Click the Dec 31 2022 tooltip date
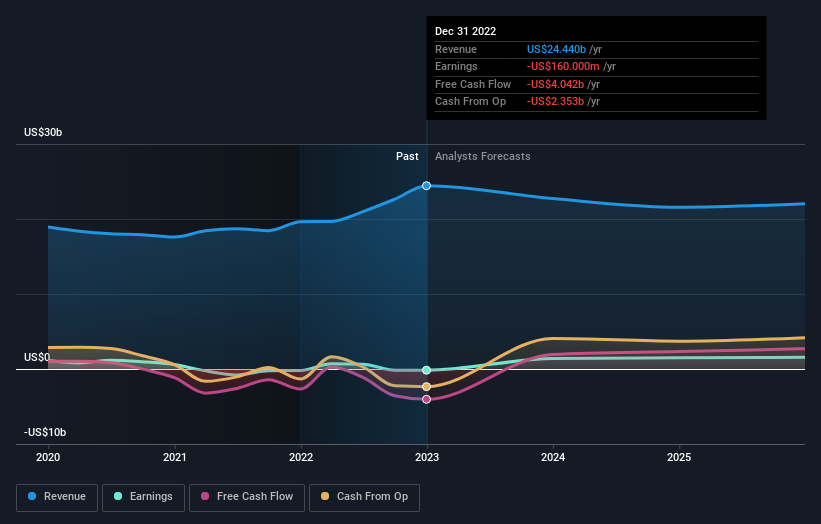 click(x=465, y=32)
